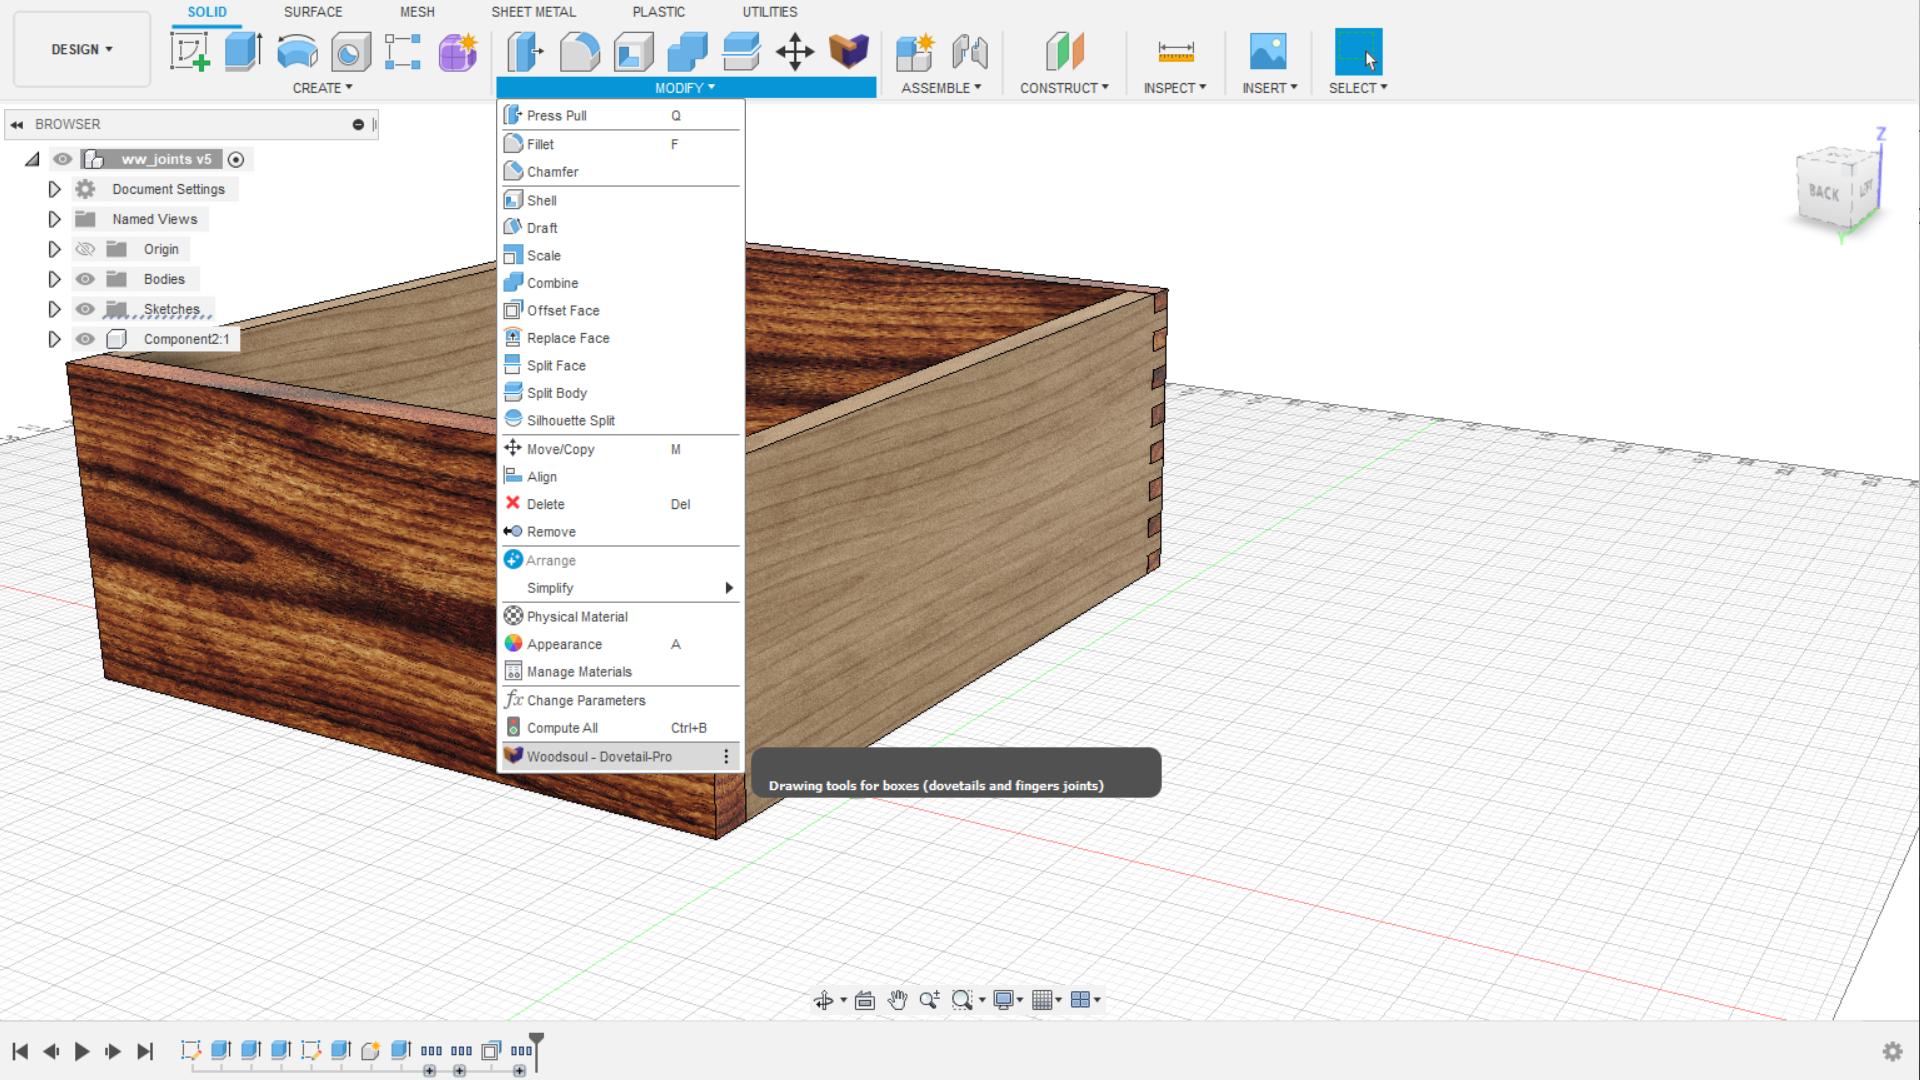Open the Press Pull tool

pyautogui.click(x=557, y=115)
